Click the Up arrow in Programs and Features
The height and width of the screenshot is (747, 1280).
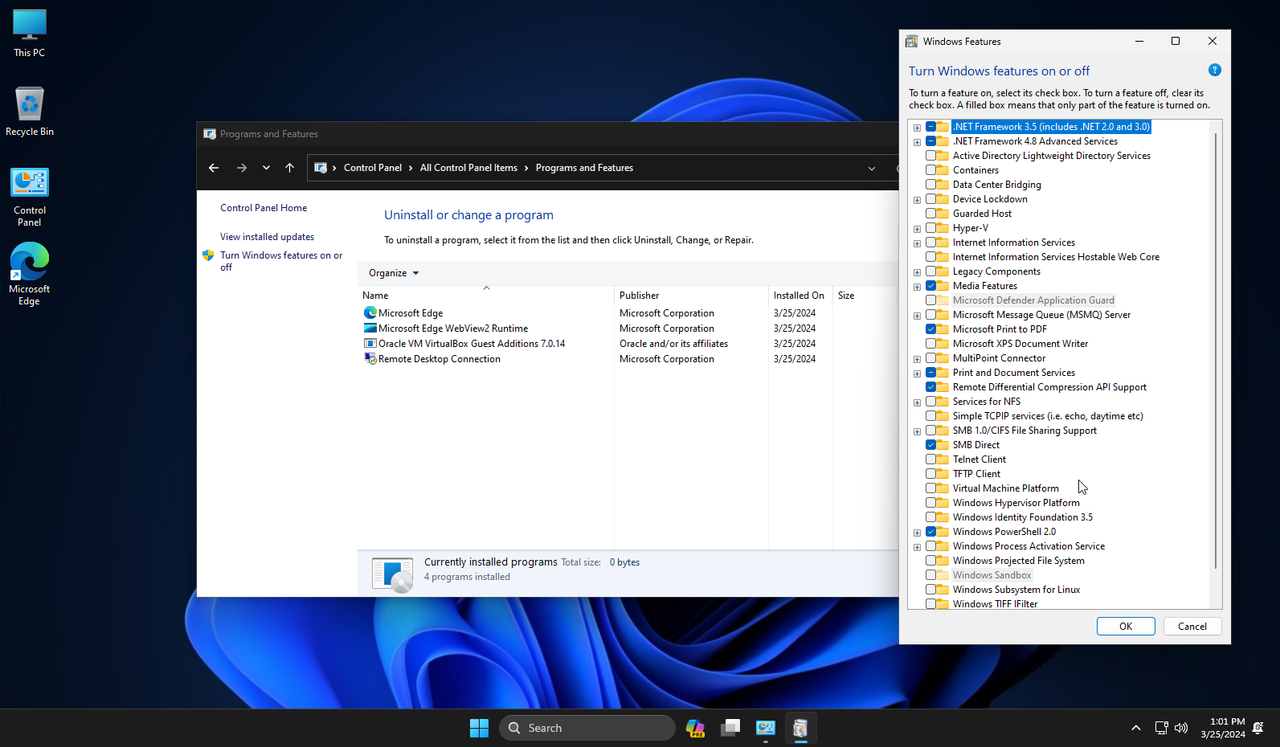click(289, 168)
